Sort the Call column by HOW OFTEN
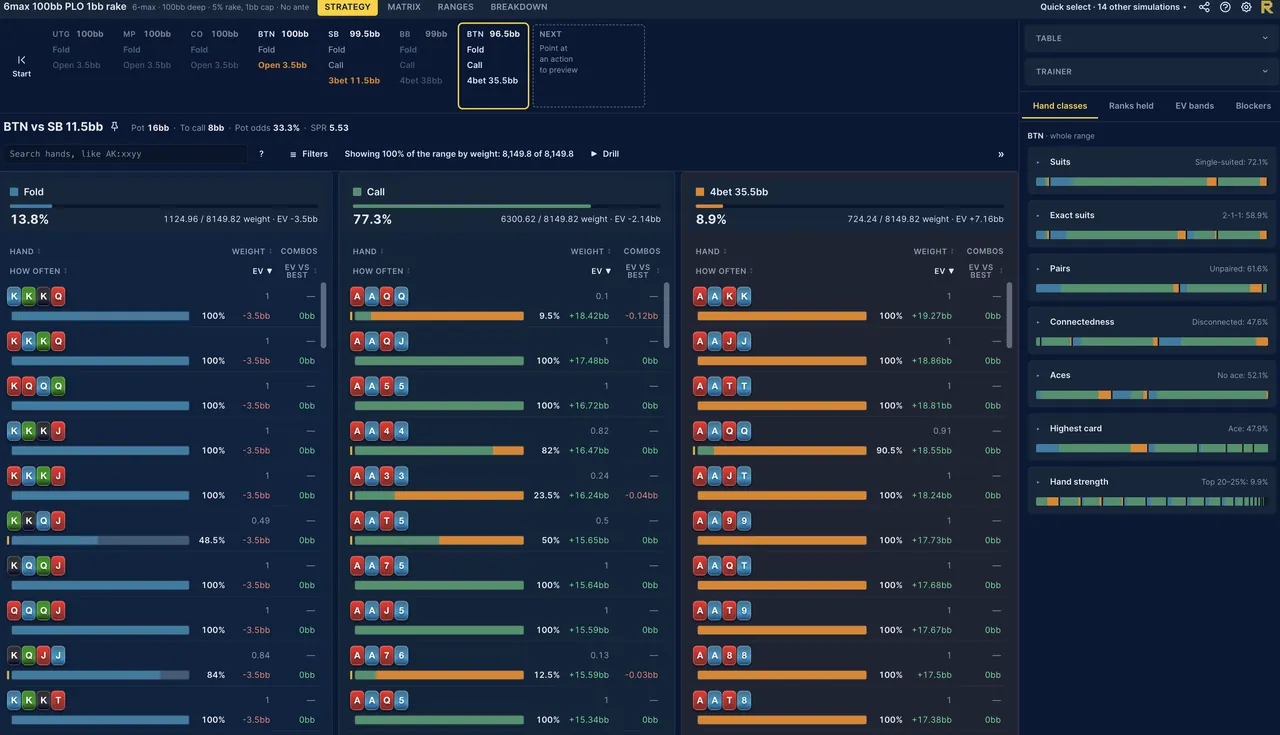Image resolution: width=1280 pixels, height=735 pixels. (x=380, y=271)
